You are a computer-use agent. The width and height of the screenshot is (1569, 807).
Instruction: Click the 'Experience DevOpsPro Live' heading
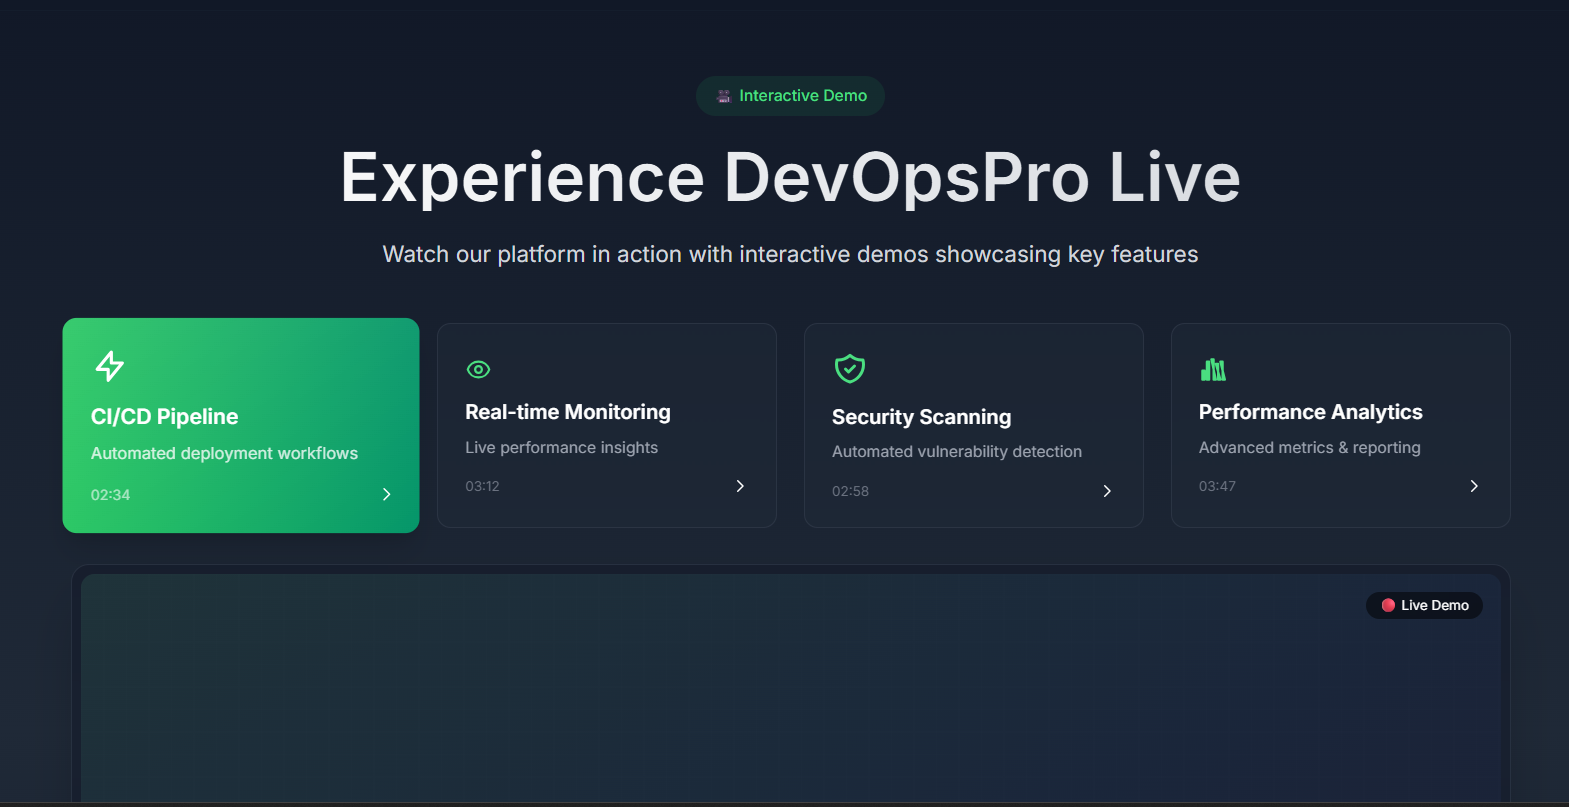pos(790,178)
